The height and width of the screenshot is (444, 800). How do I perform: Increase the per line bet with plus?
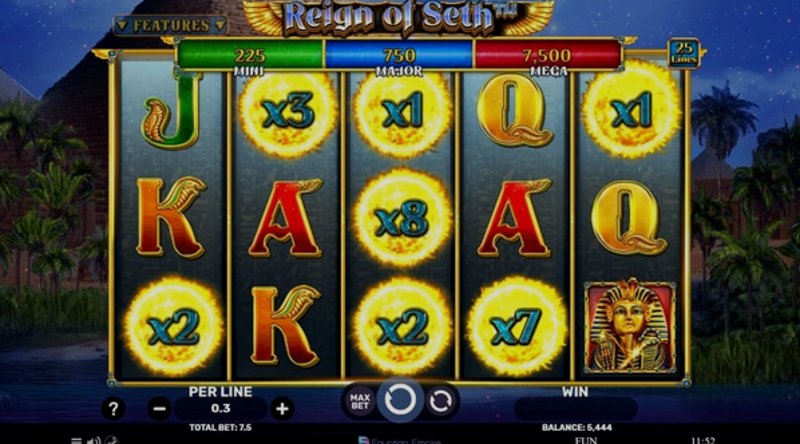point(282,409)
